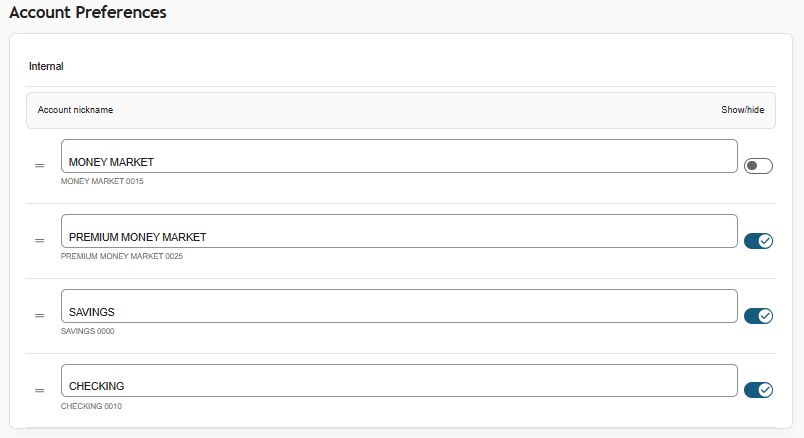
Task: Select the SAVINGS 0000 account caption
Action: [x=88, y=331]
